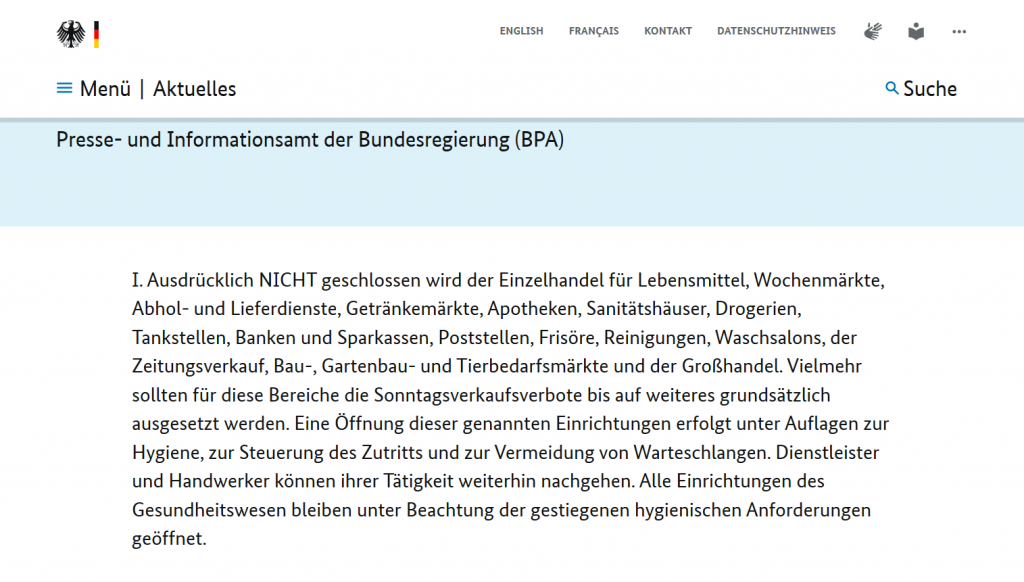This screenshot has width=1024, height=582.
Task: Click the paragraph line beginning 'sollten für diese Bereiche'
Action: click(481, 395)
